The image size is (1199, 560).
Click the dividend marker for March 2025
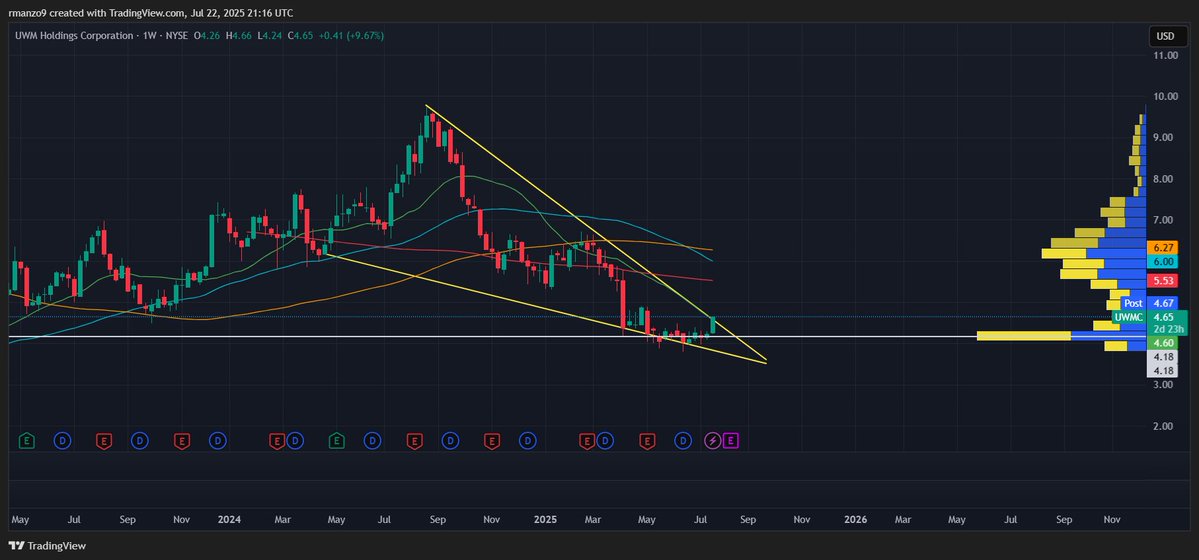tap(605, 441)
